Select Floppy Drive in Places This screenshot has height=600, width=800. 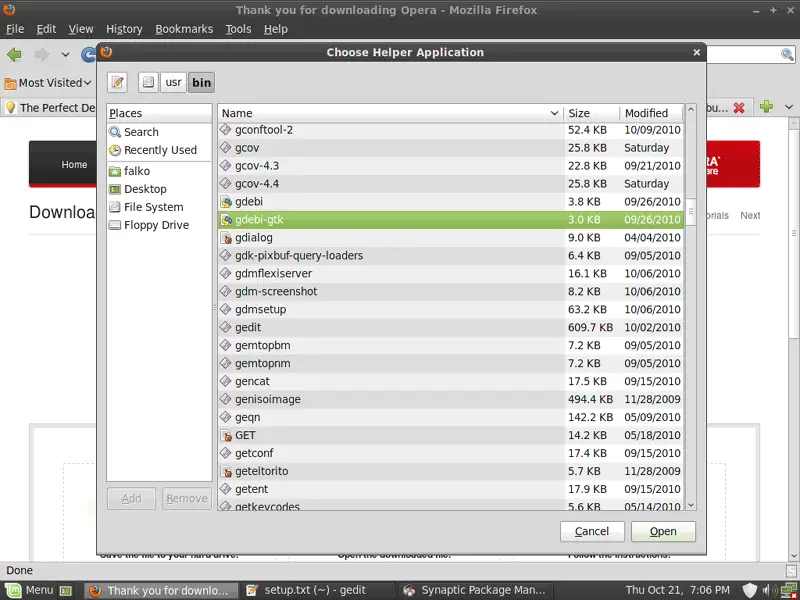[x=156, y=225]
